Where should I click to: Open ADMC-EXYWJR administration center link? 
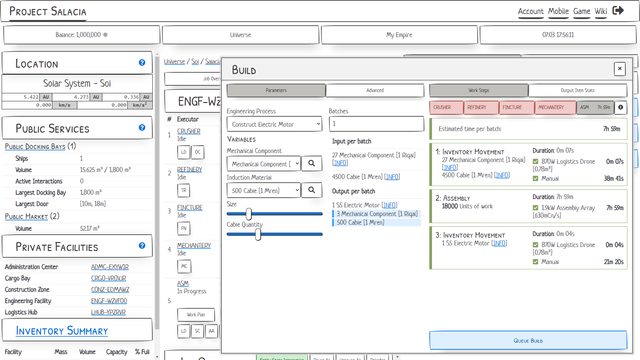(x=110, y=267)
